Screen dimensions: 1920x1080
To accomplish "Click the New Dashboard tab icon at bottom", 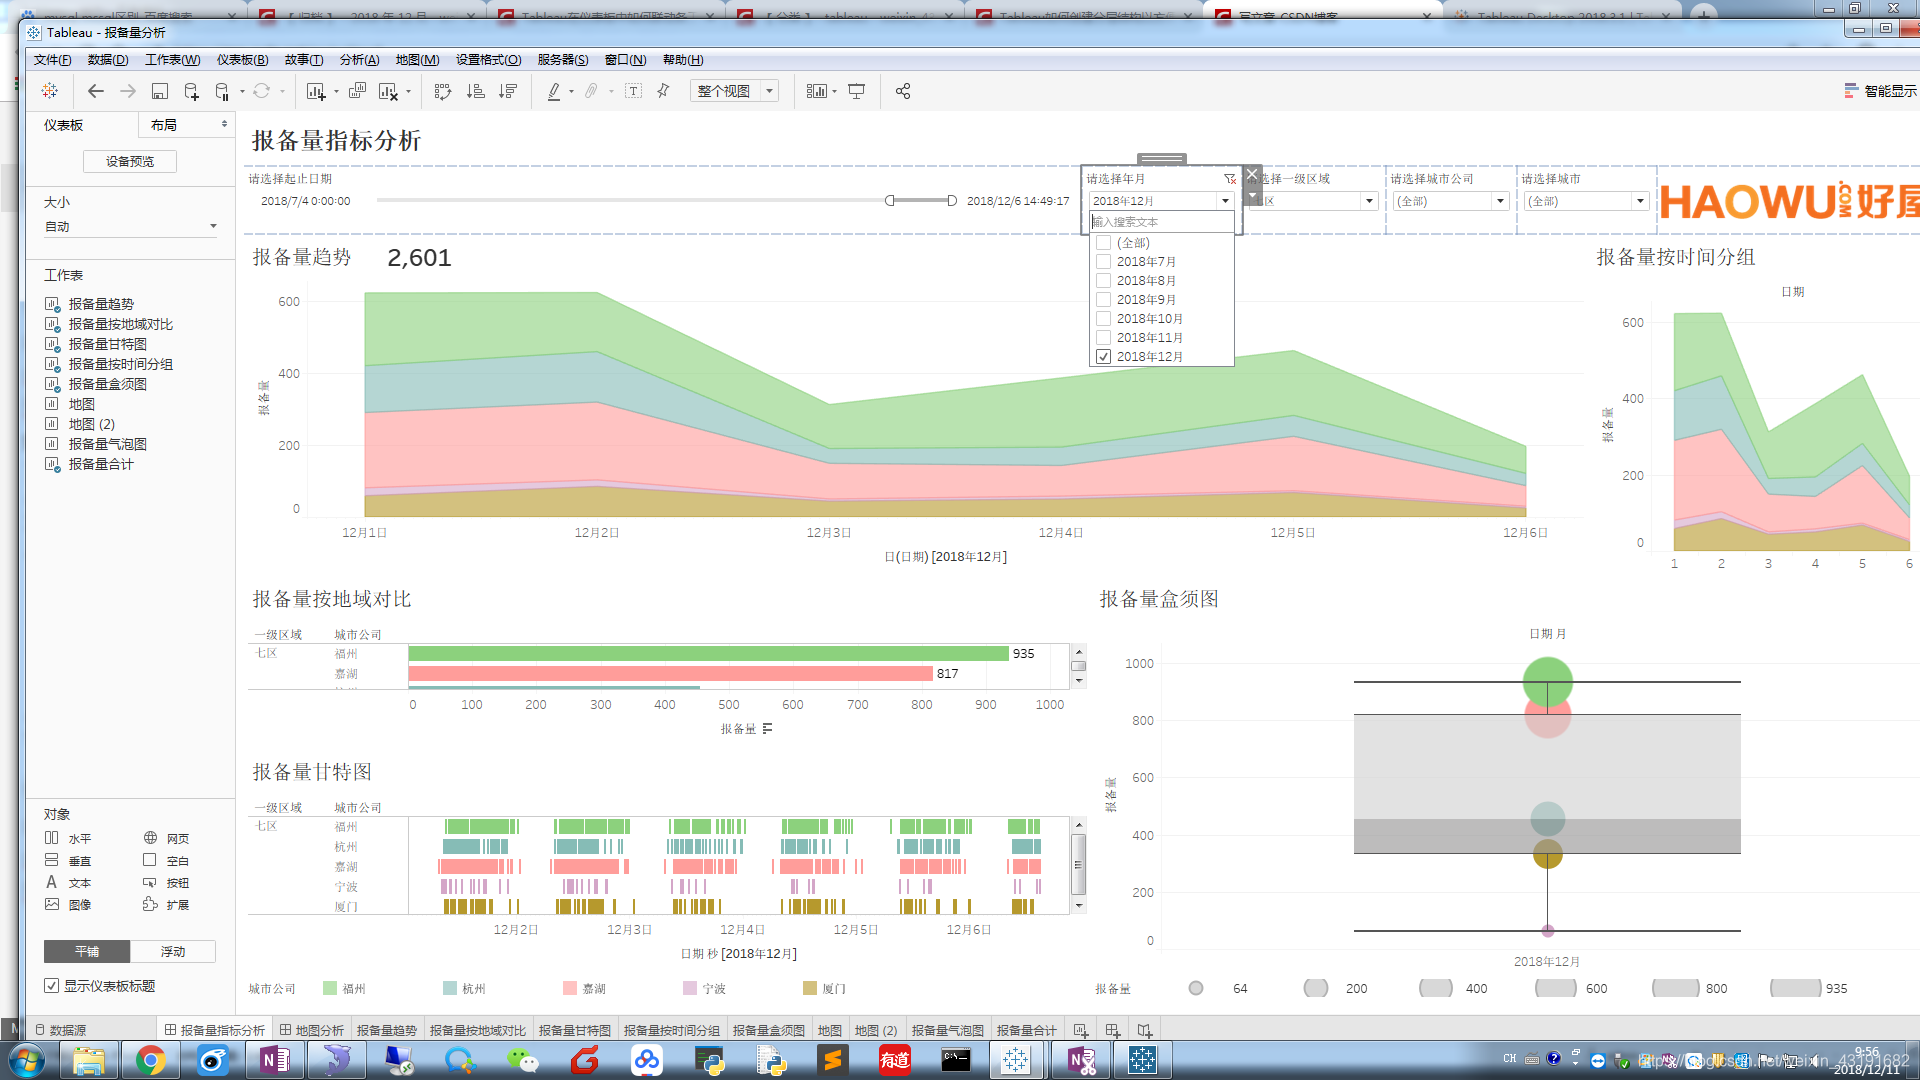I will pyautogui.click(x=1112, y=1030).
